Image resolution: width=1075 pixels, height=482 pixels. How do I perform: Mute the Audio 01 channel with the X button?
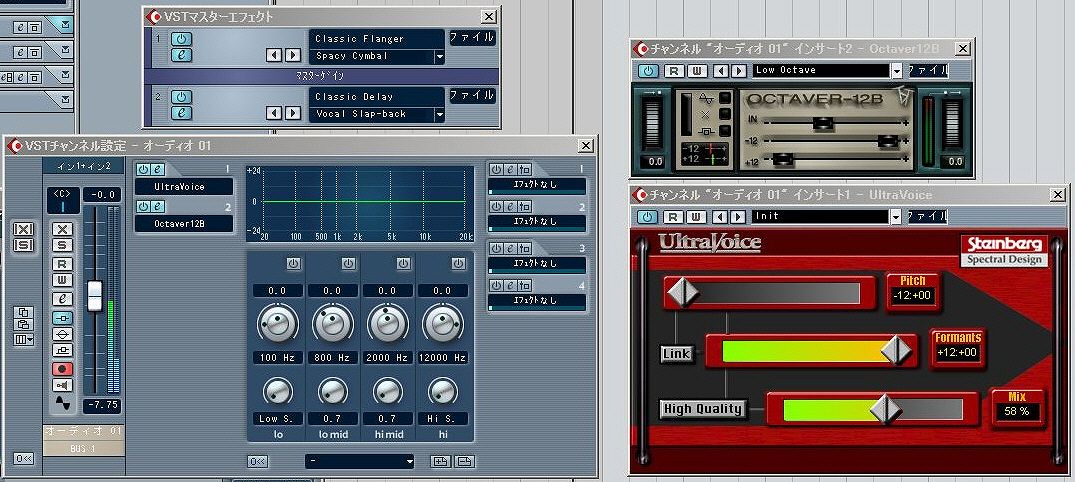pos(62,229)
